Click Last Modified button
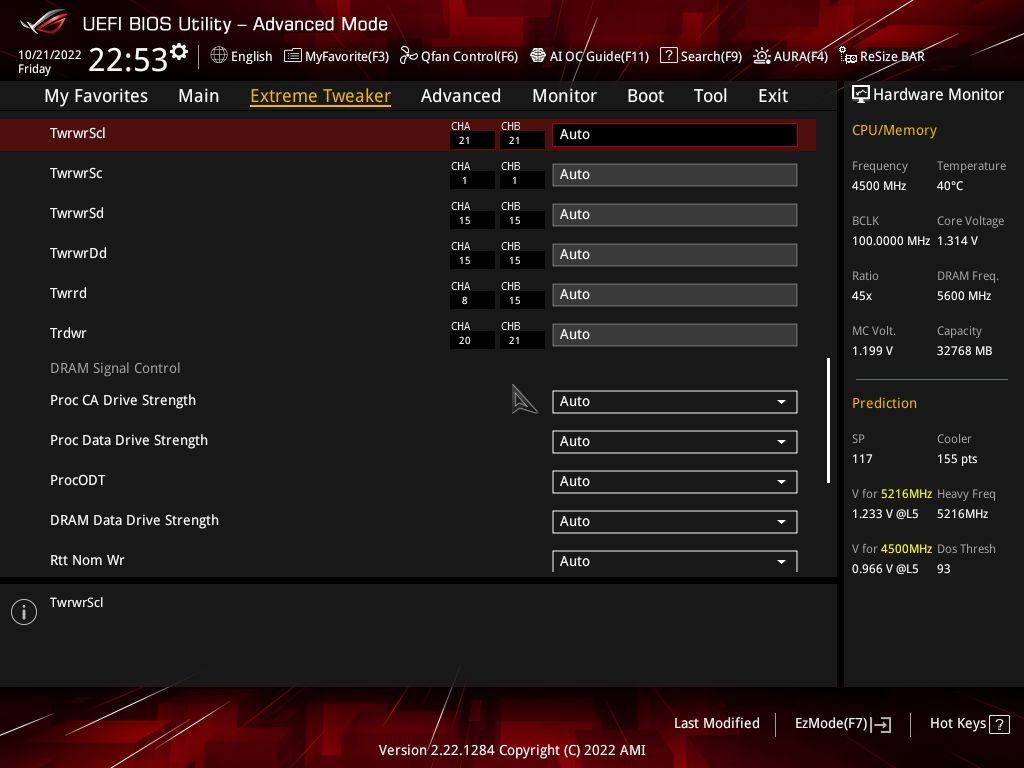Image resolution: width=1024 pixels, height=768 pixels. [x=716, y=723]
